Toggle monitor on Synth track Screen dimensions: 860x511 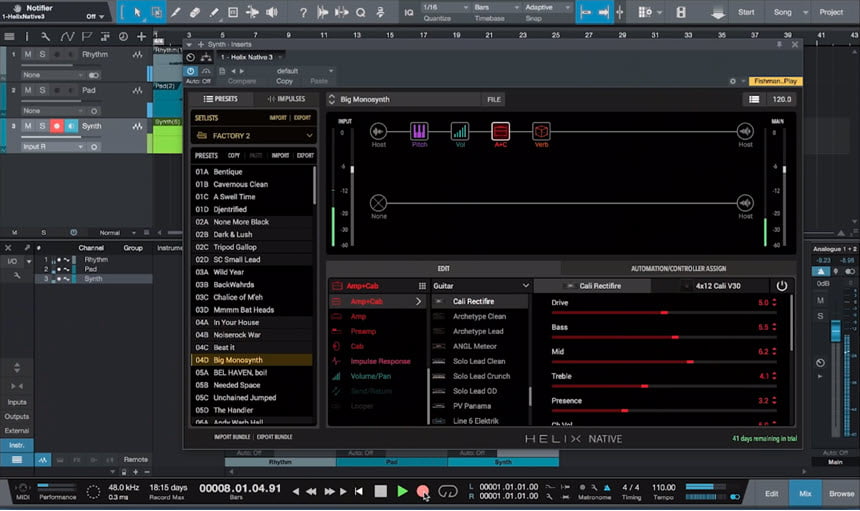(x=71, y=126)
